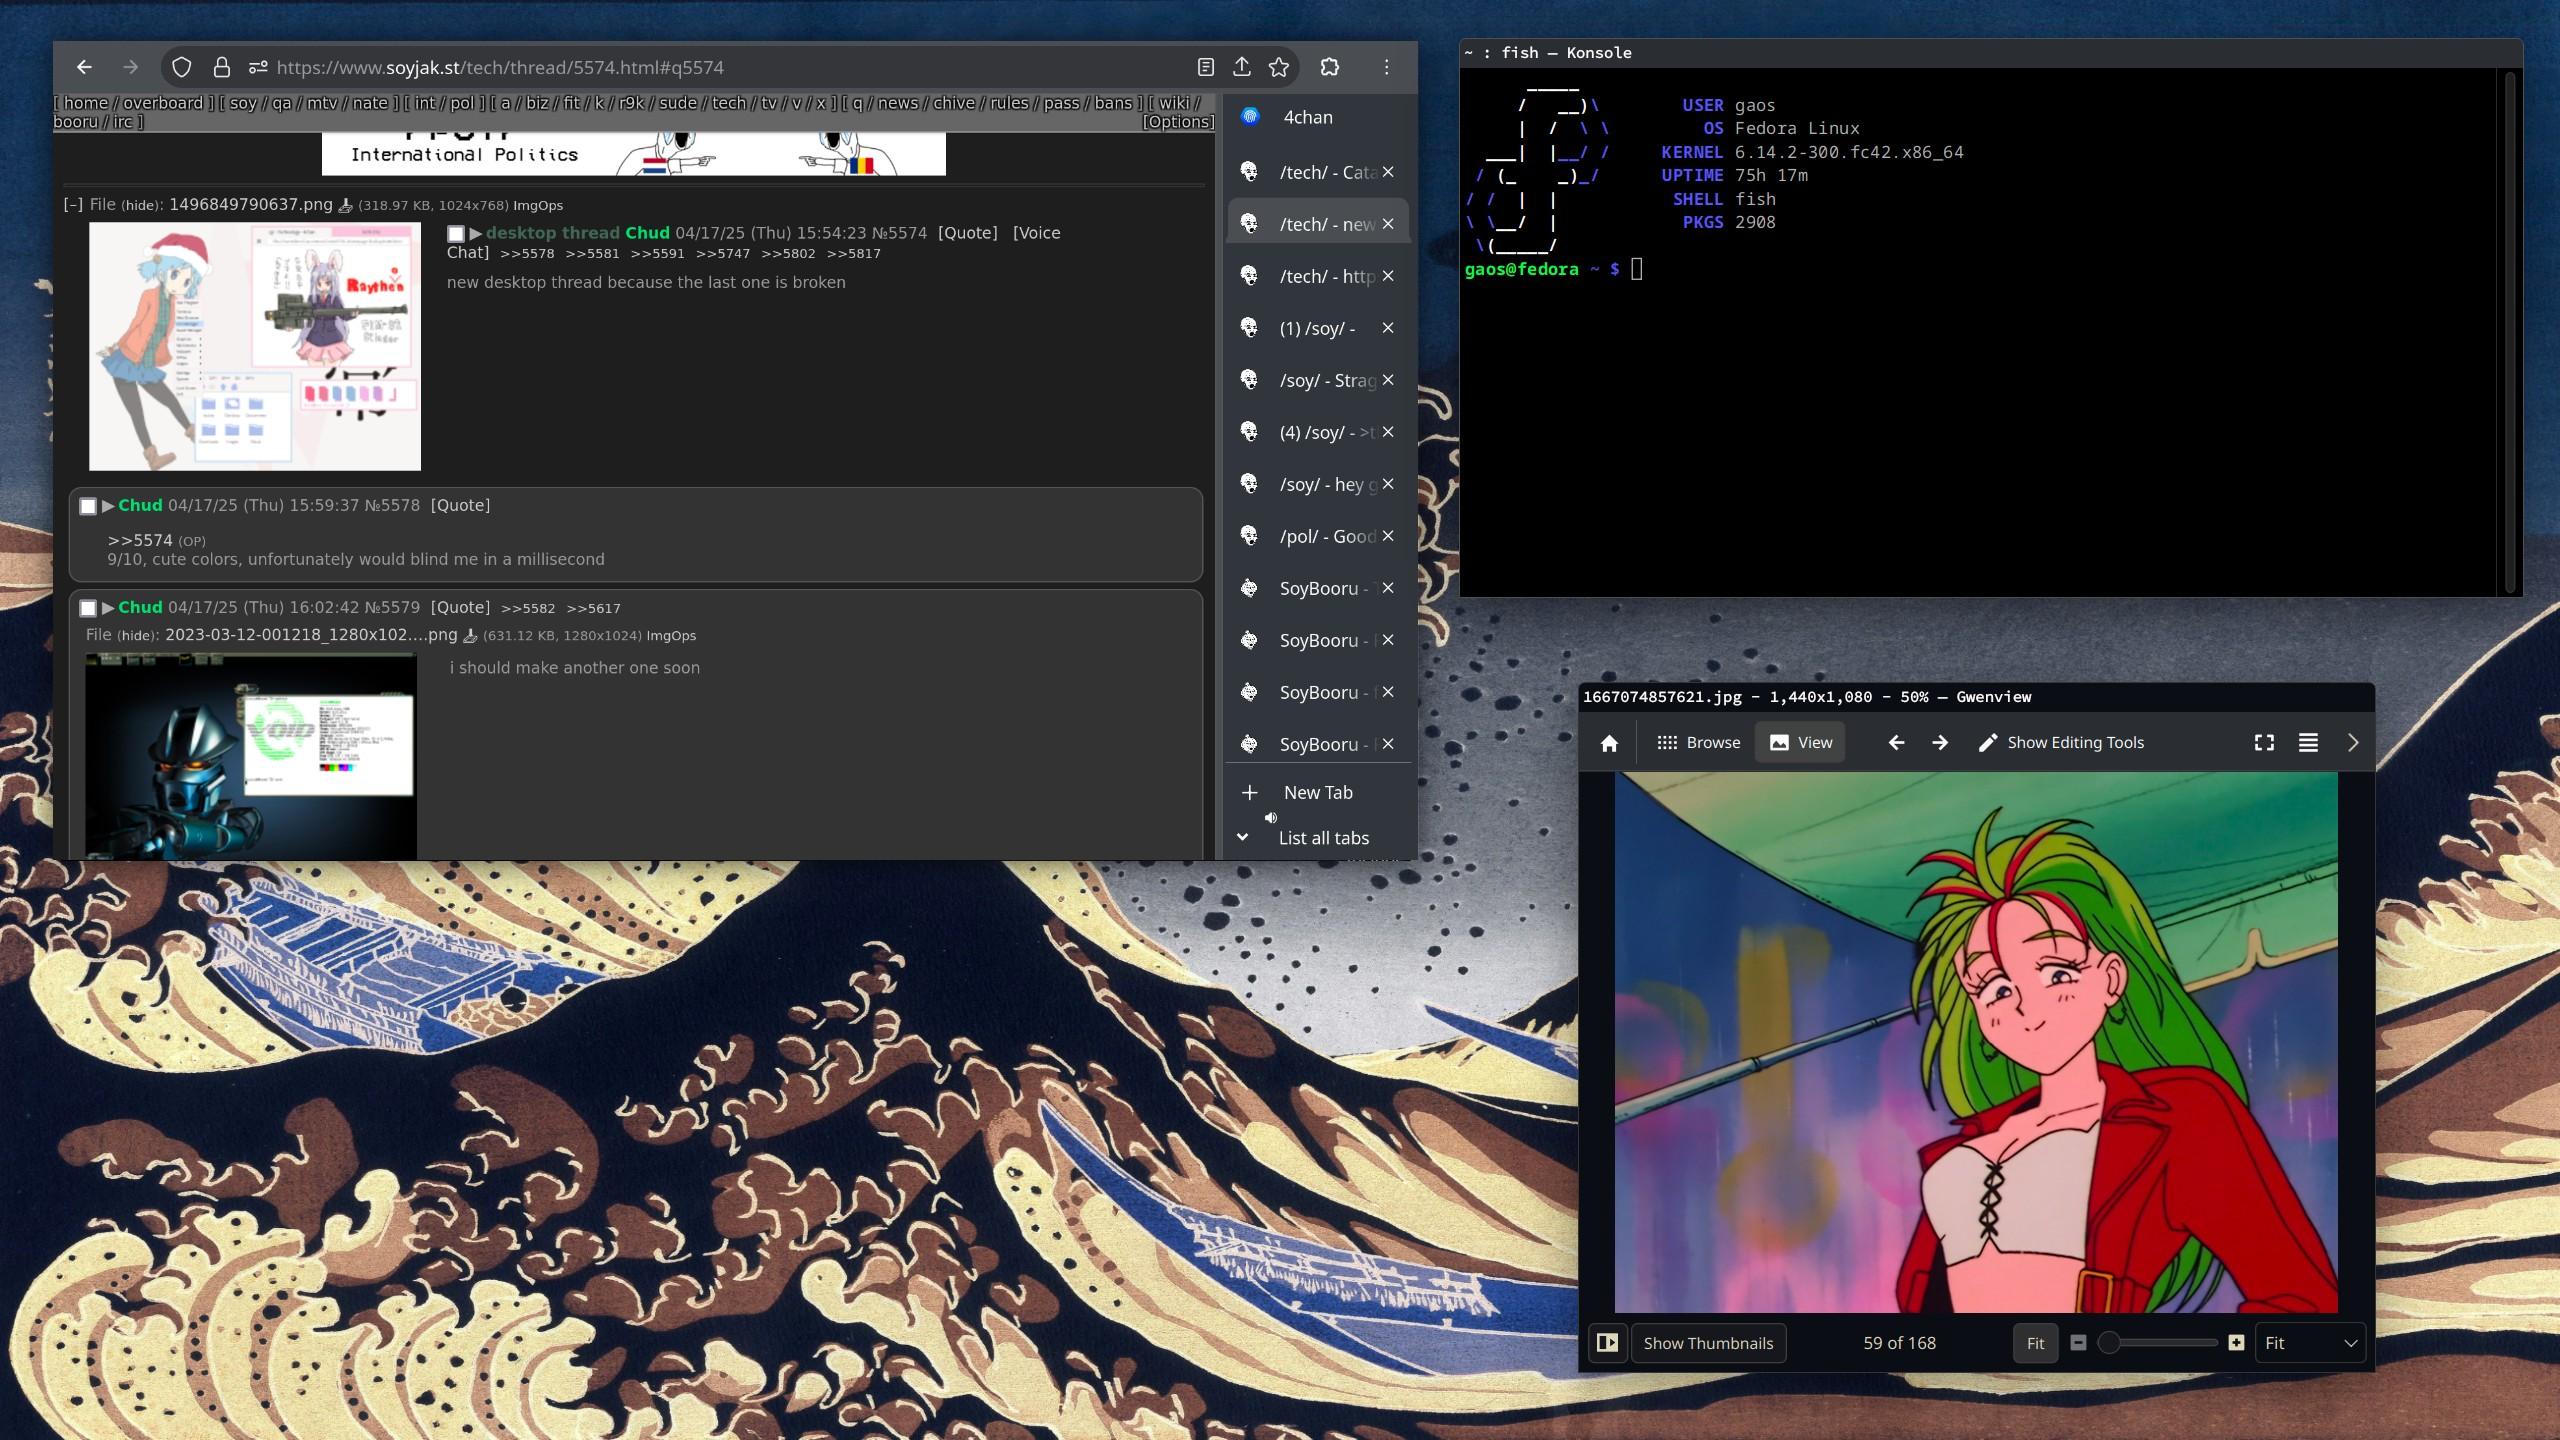Viewport: 2560px width, 1440px height.
Task: Open post menu arrow on post №5579
Action: [x=107, y=608]
